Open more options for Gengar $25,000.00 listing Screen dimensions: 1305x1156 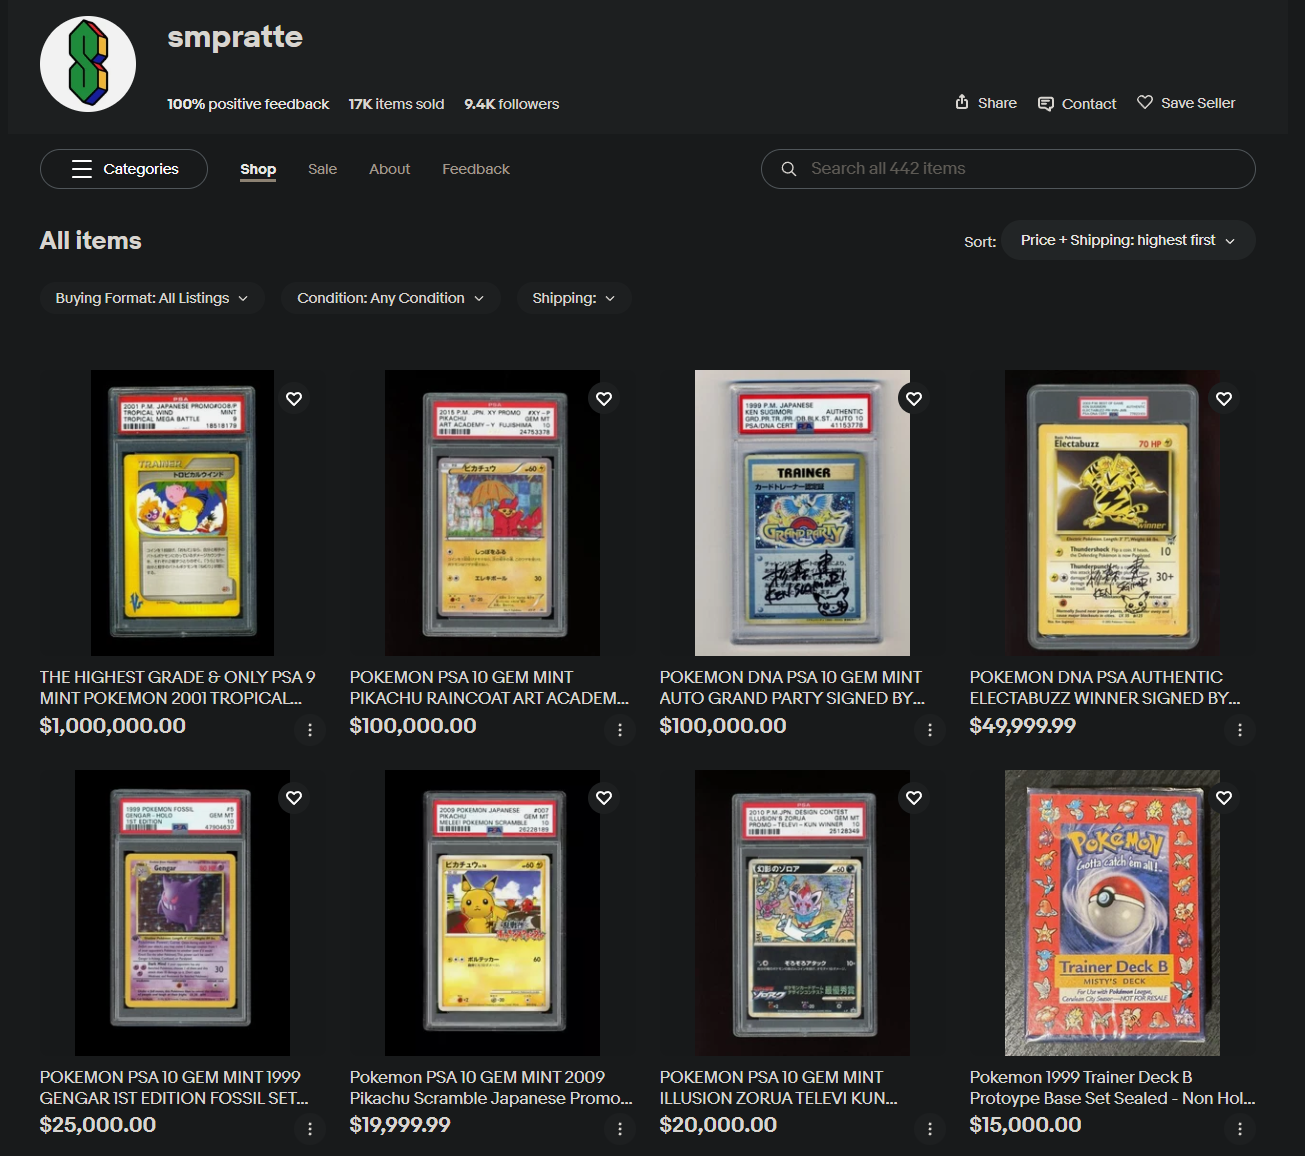[310, 1129]
